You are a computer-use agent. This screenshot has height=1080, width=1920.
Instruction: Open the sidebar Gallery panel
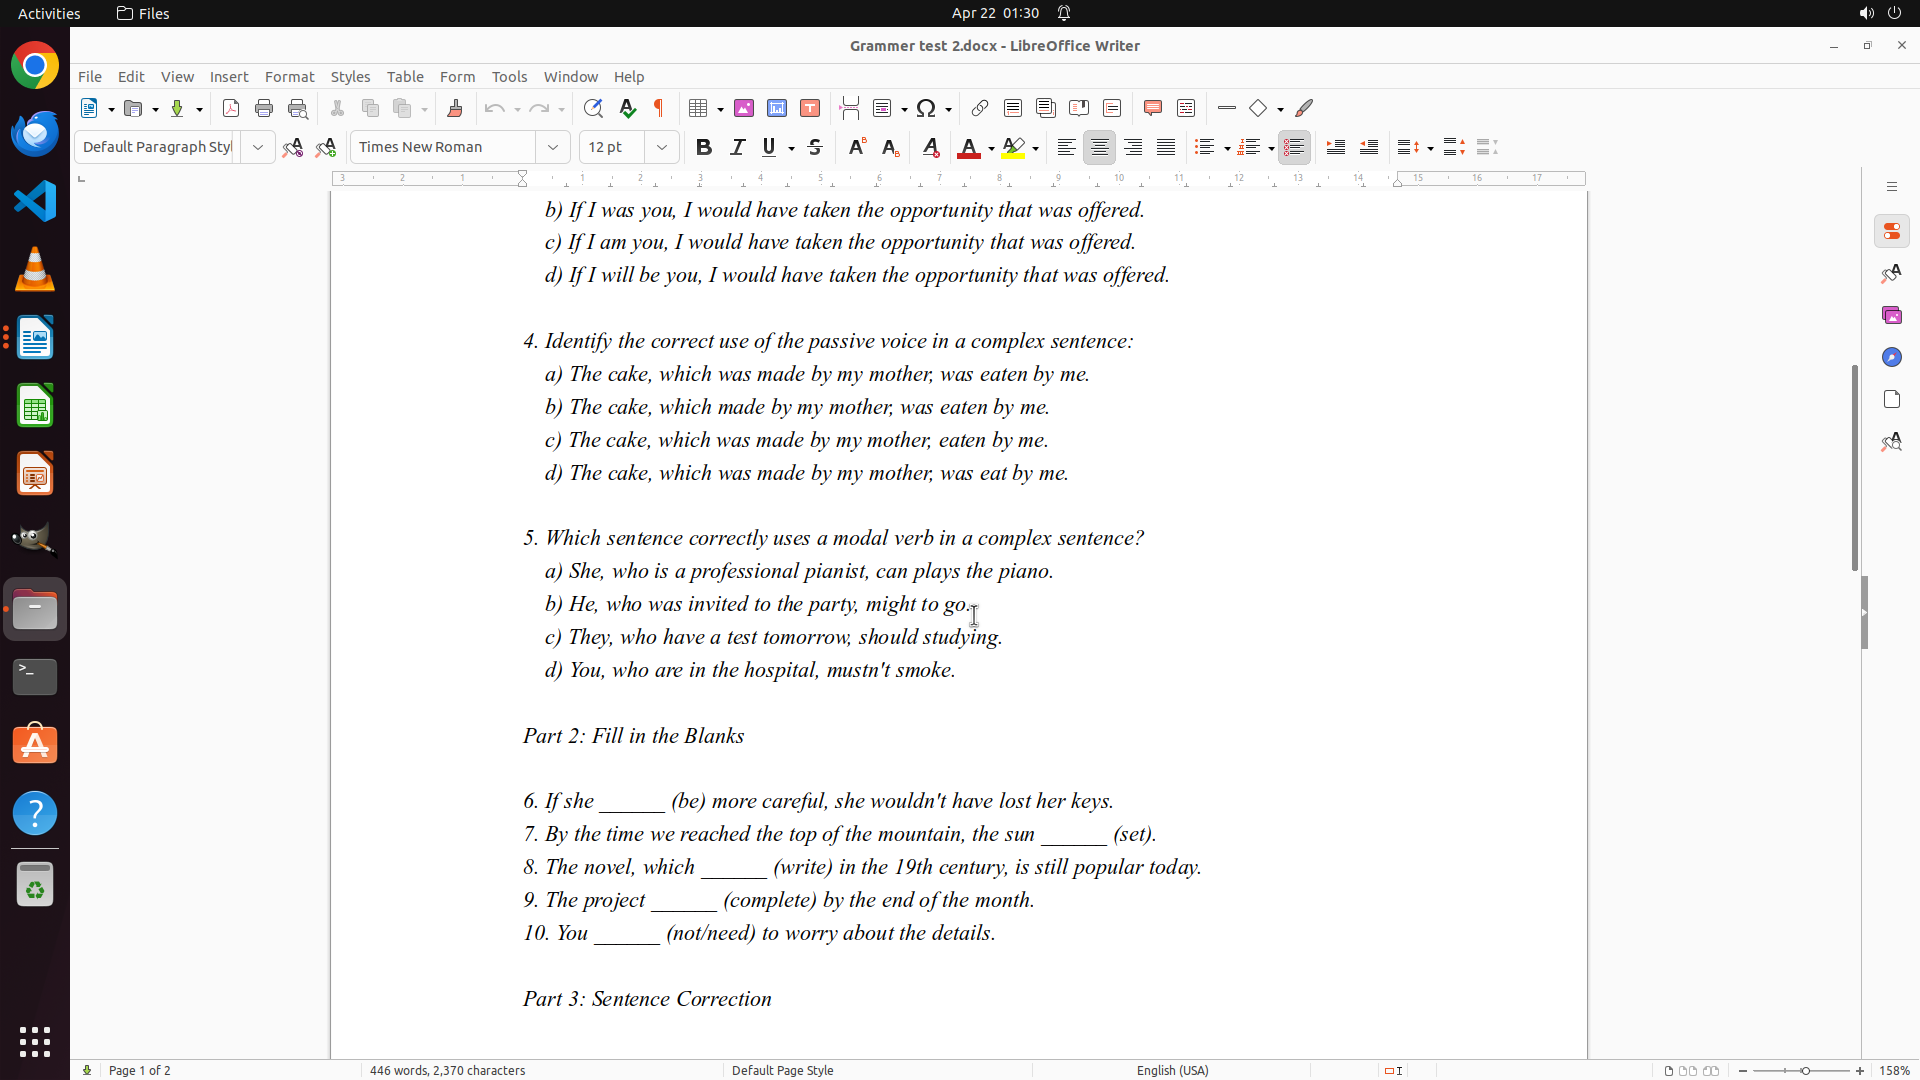[1891, 315]
